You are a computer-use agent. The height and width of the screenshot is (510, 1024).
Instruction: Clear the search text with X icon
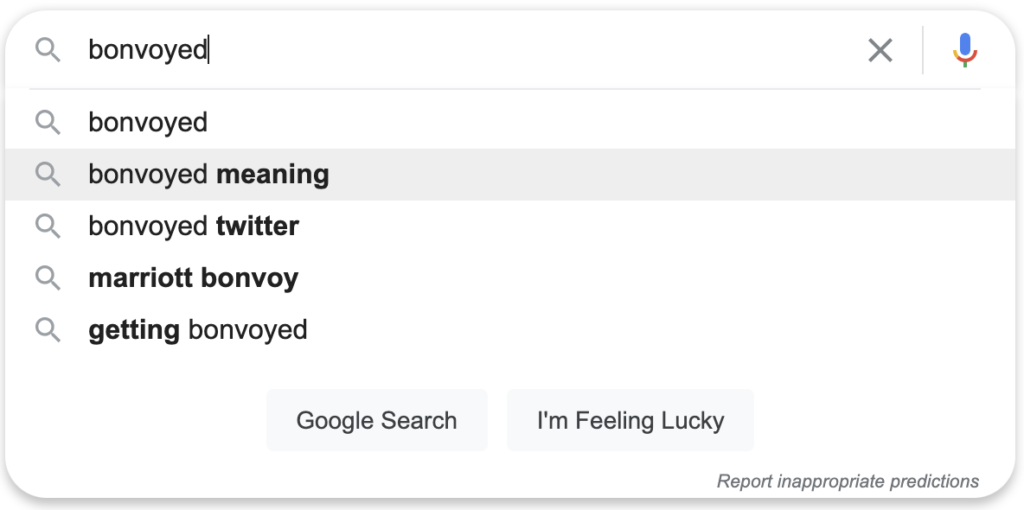click(880, 50)
